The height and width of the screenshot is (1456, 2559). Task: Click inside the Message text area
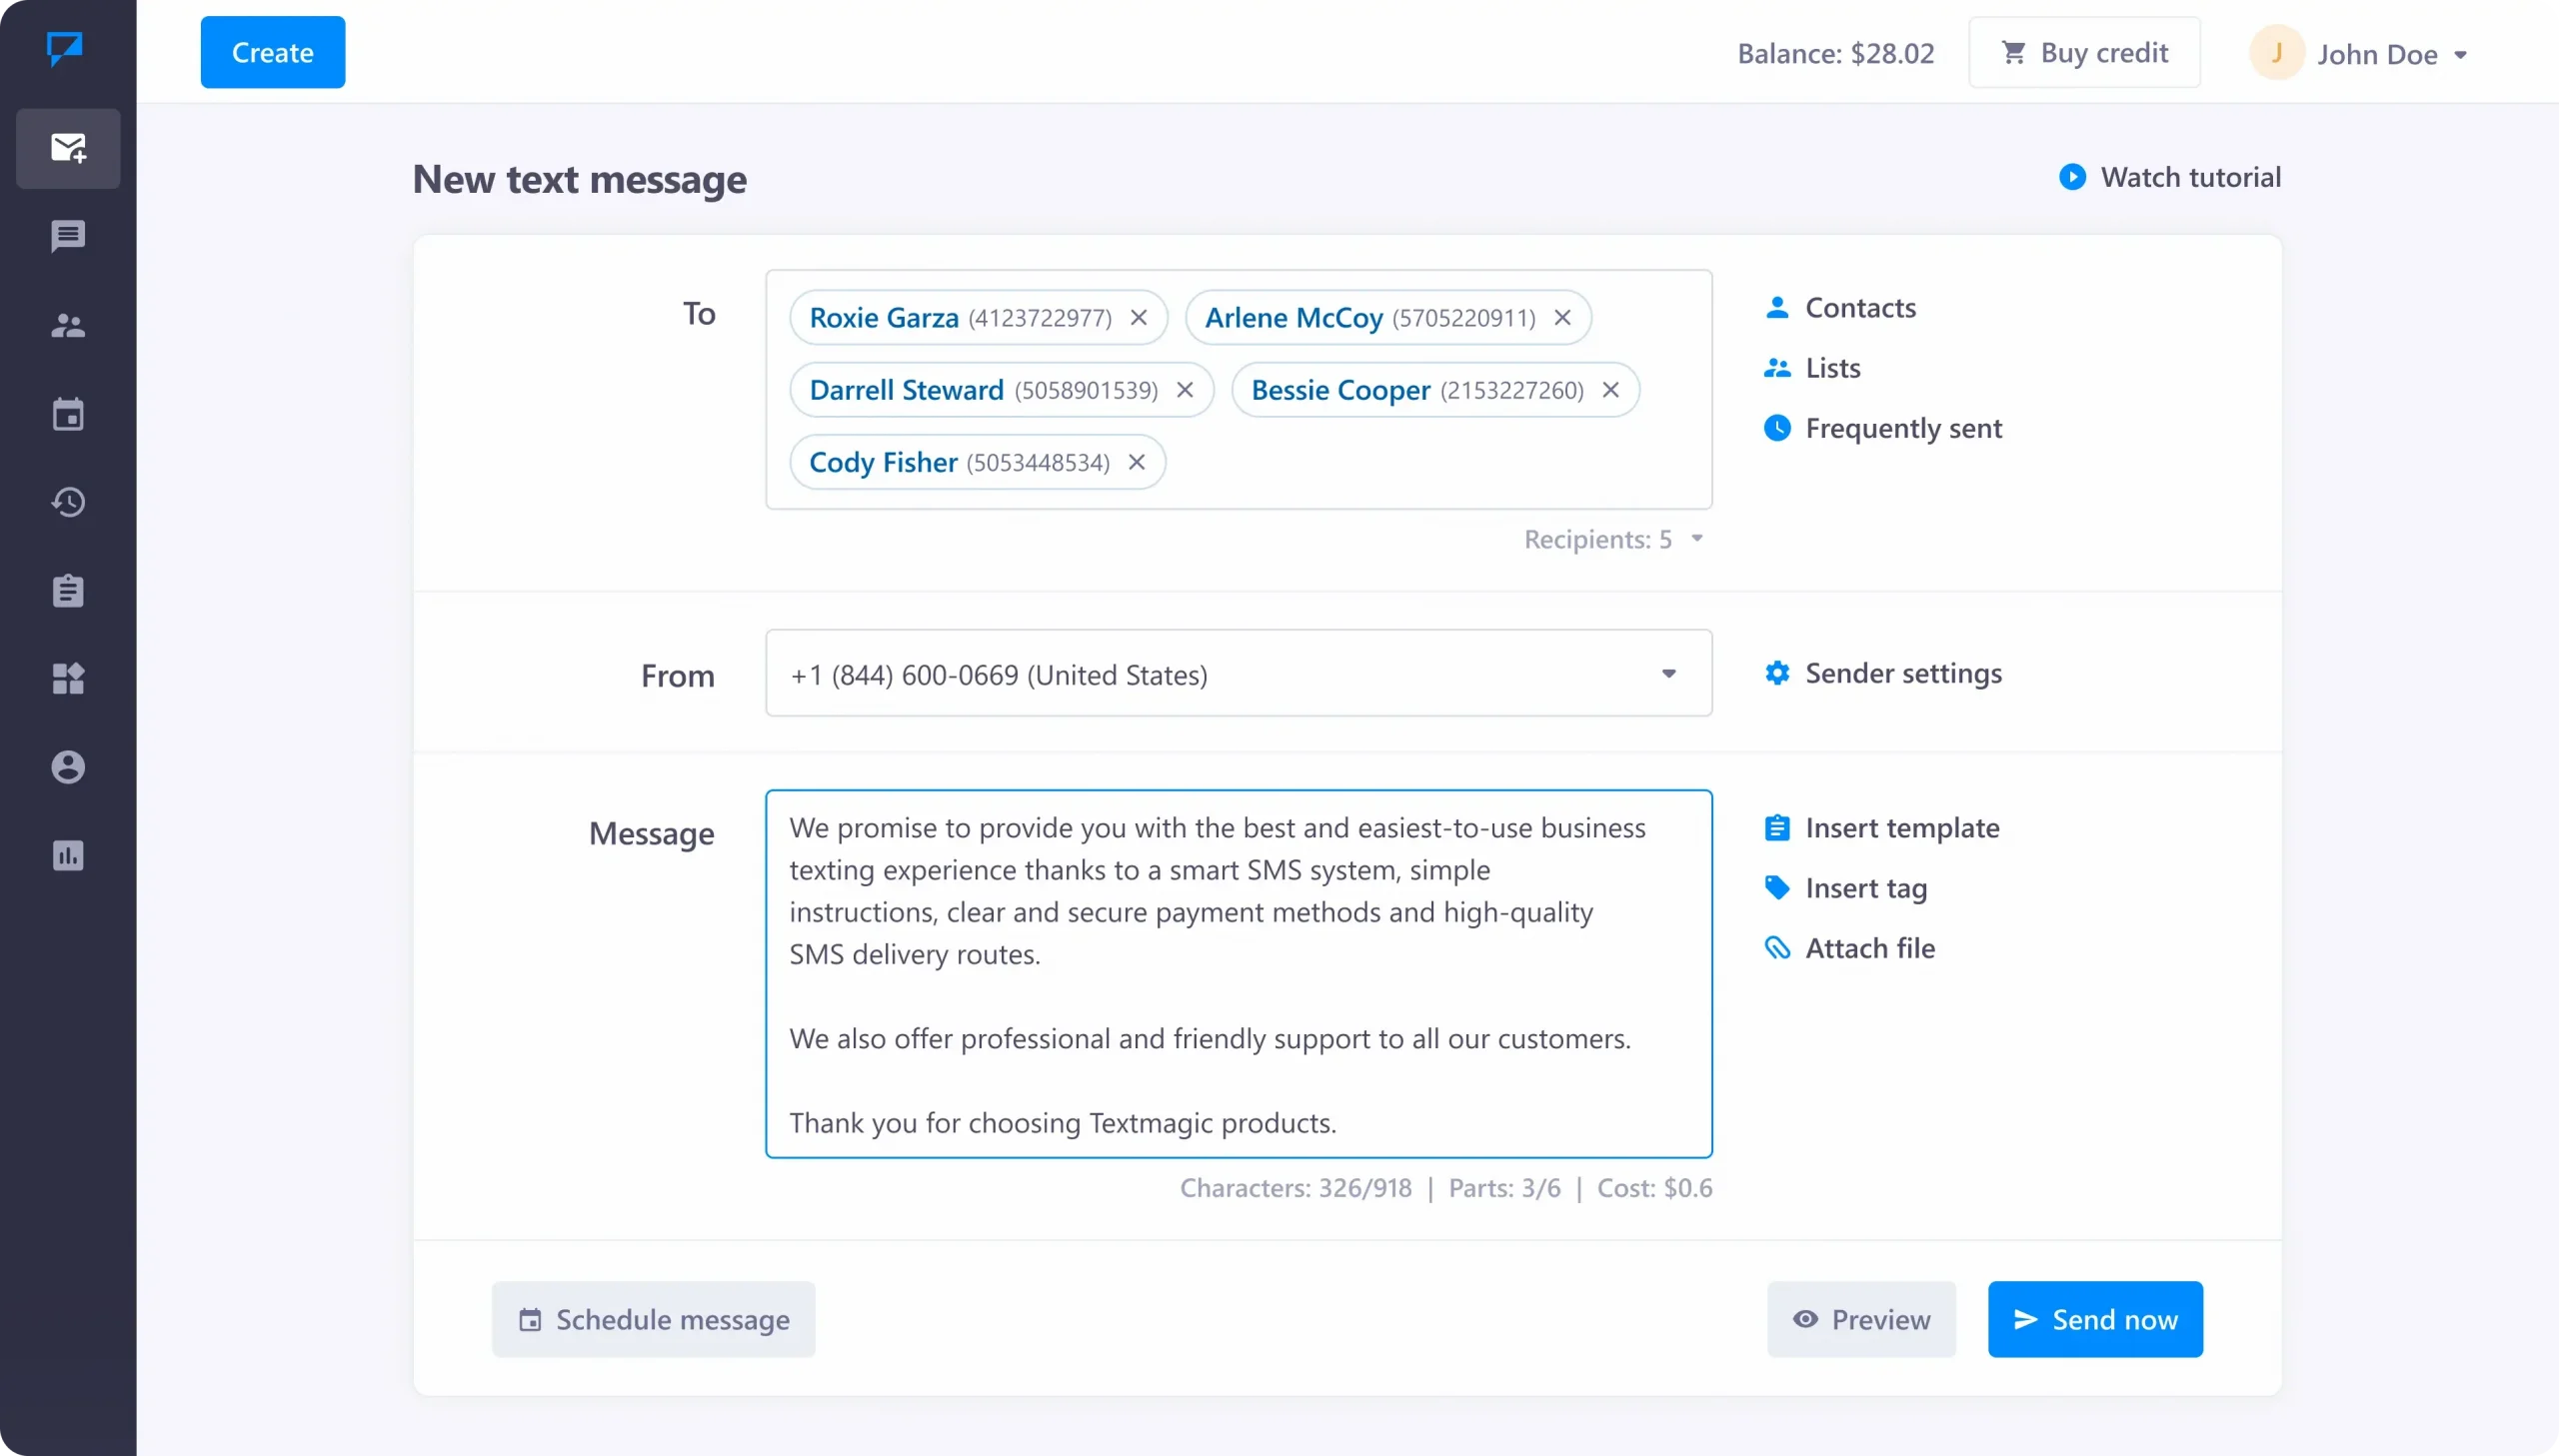(x=1238, y=974)
